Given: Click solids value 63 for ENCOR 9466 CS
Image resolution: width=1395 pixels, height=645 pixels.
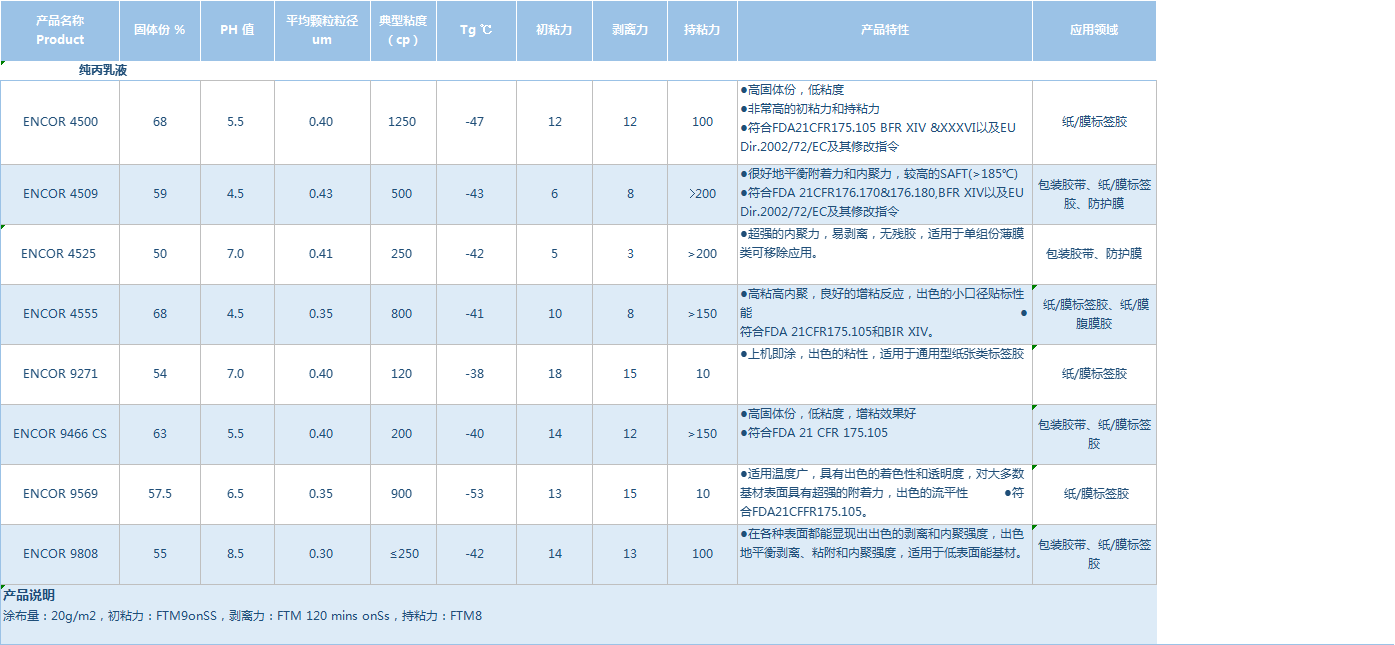Looking at the screenshot, I should [x=160, y=434].
